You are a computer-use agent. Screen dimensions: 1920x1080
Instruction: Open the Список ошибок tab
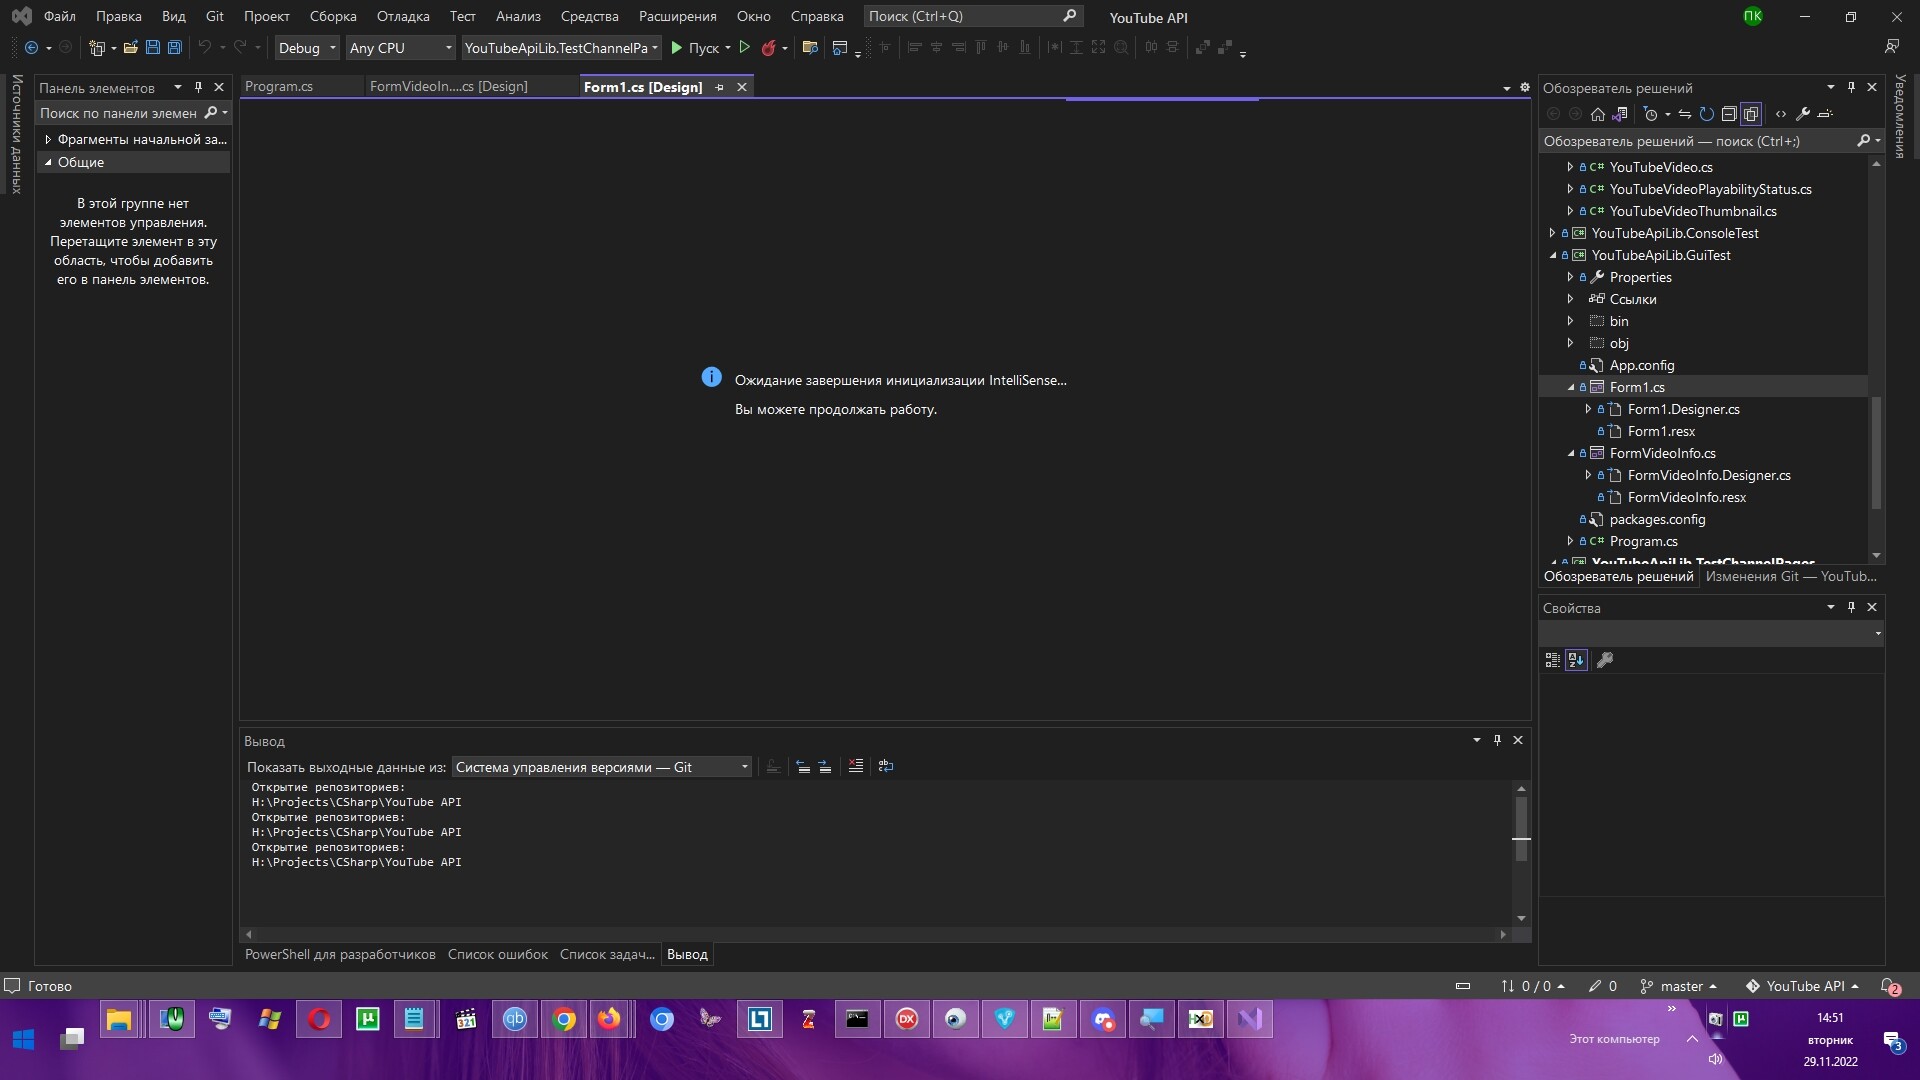coord(497,954)
